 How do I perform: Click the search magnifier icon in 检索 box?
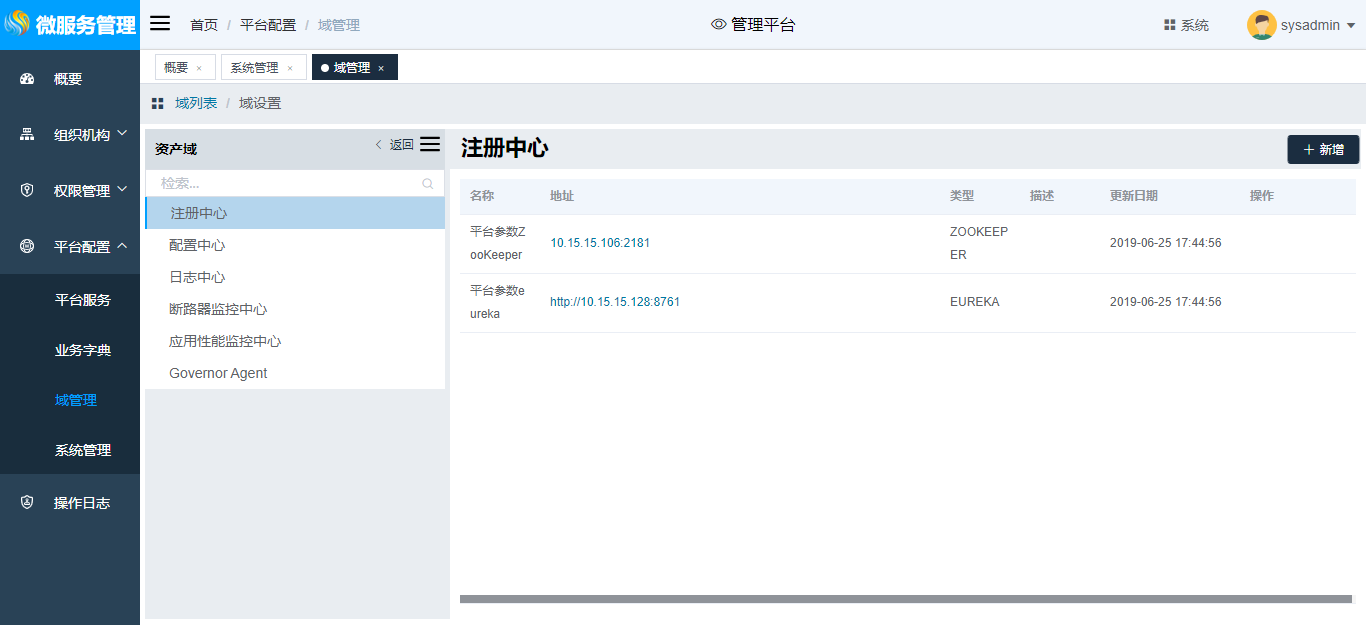tap(428, 184)
